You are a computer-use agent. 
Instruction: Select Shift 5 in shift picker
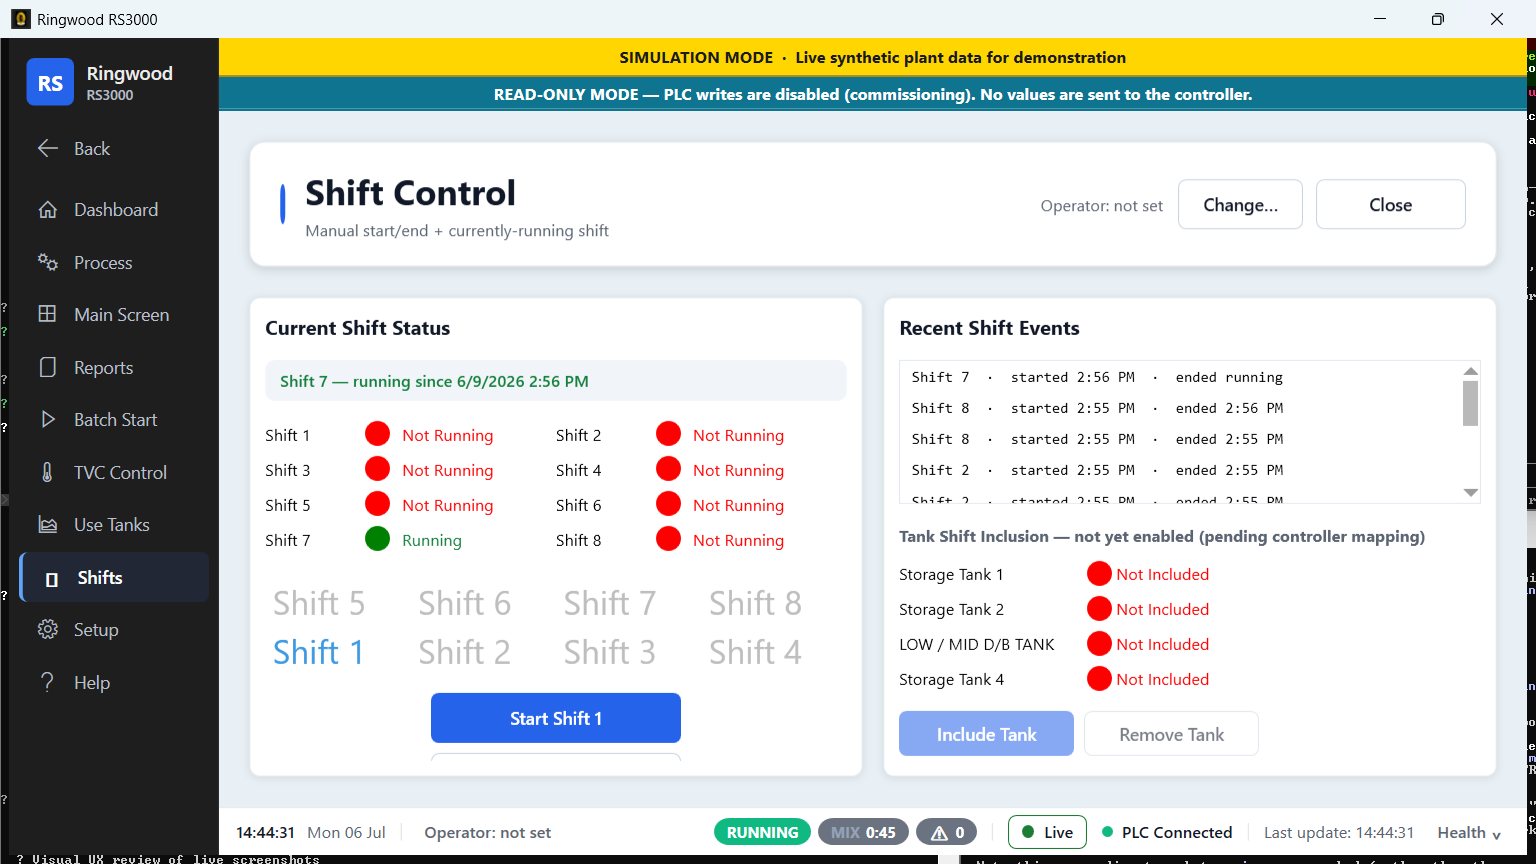(319, 603)
